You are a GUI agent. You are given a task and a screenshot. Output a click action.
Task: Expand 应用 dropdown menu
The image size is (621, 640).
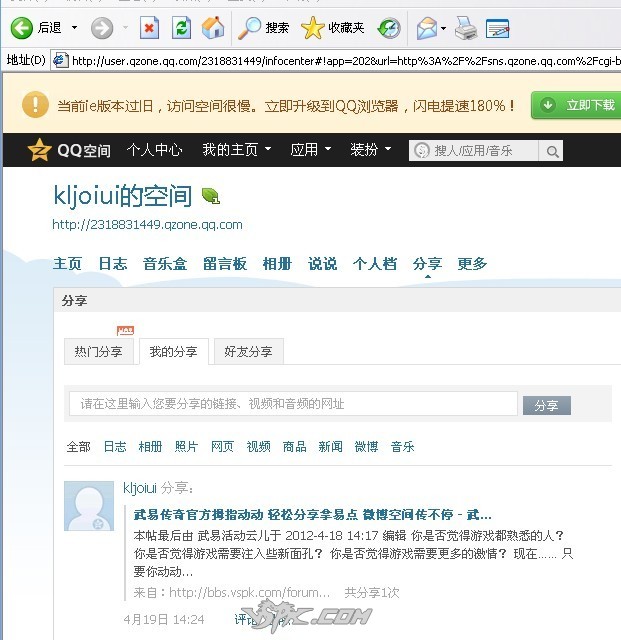(310, 149)
